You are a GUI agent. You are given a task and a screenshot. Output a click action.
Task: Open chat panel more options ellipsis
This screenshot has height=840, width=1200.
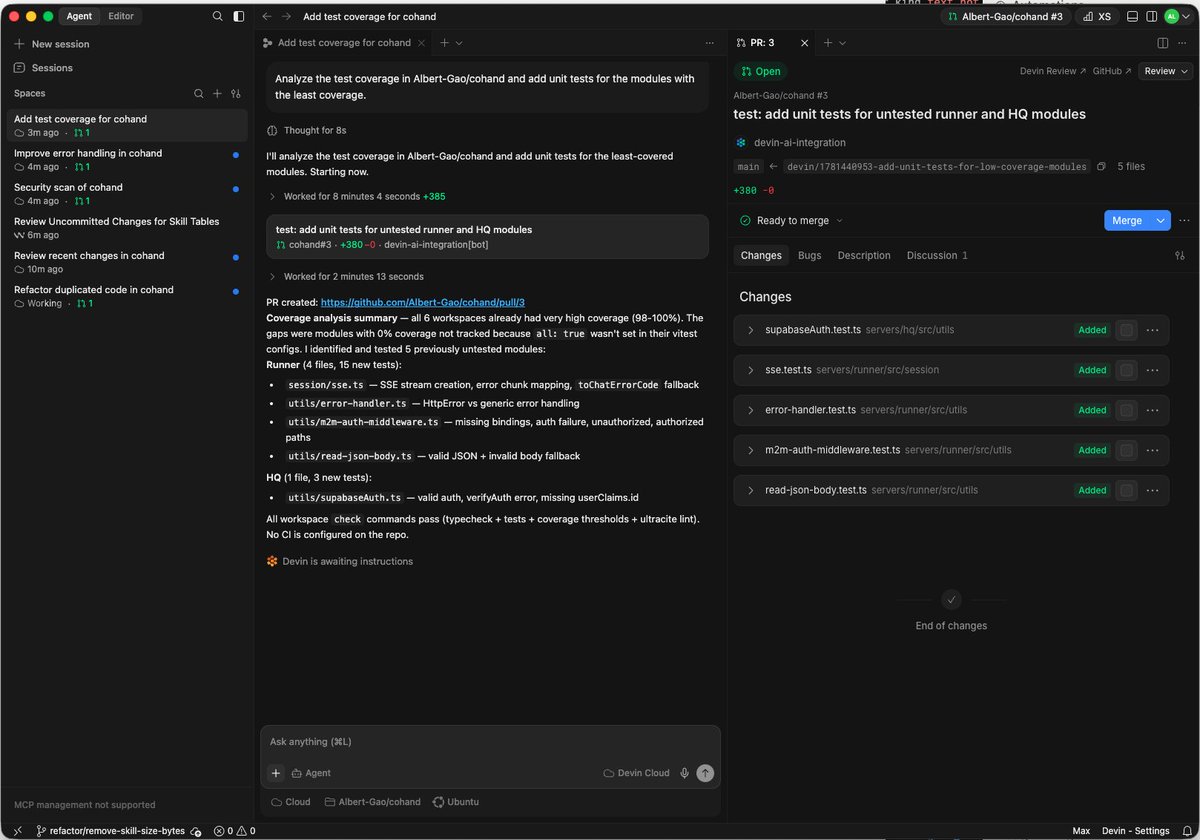(710, 43)
